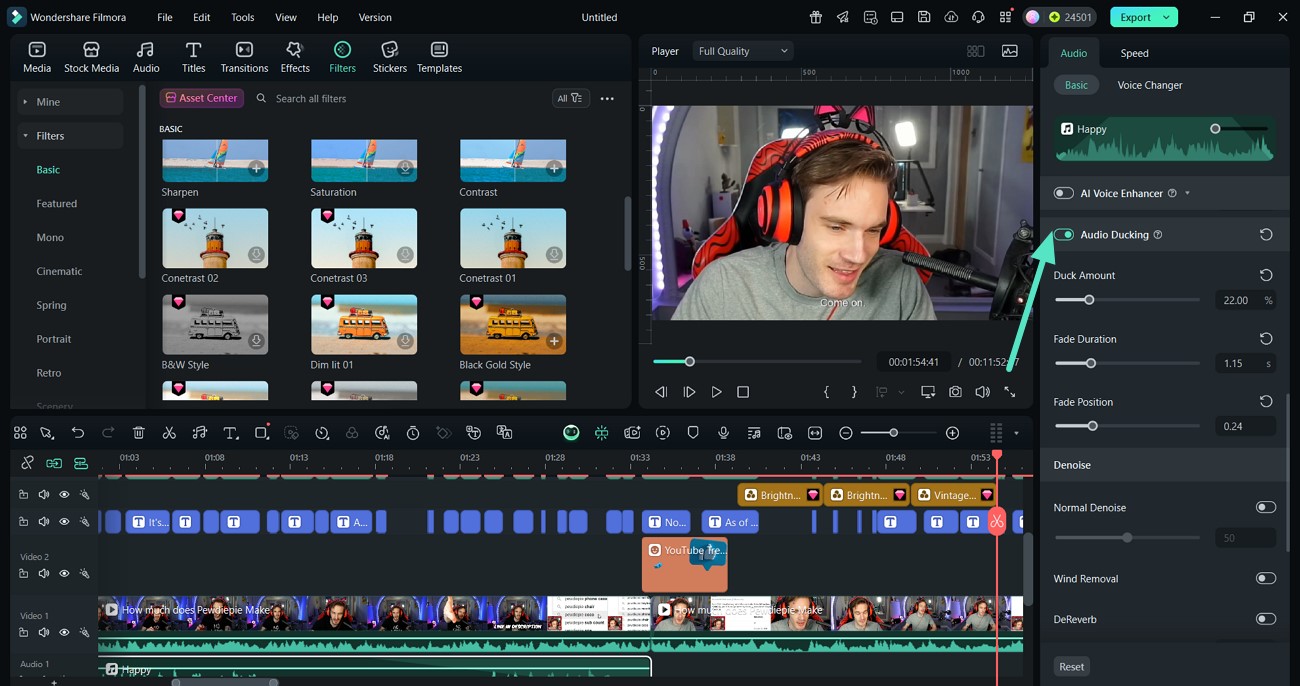1300x686 pixels.
Task: Open the Edit menu
Action: coord(201,17)
